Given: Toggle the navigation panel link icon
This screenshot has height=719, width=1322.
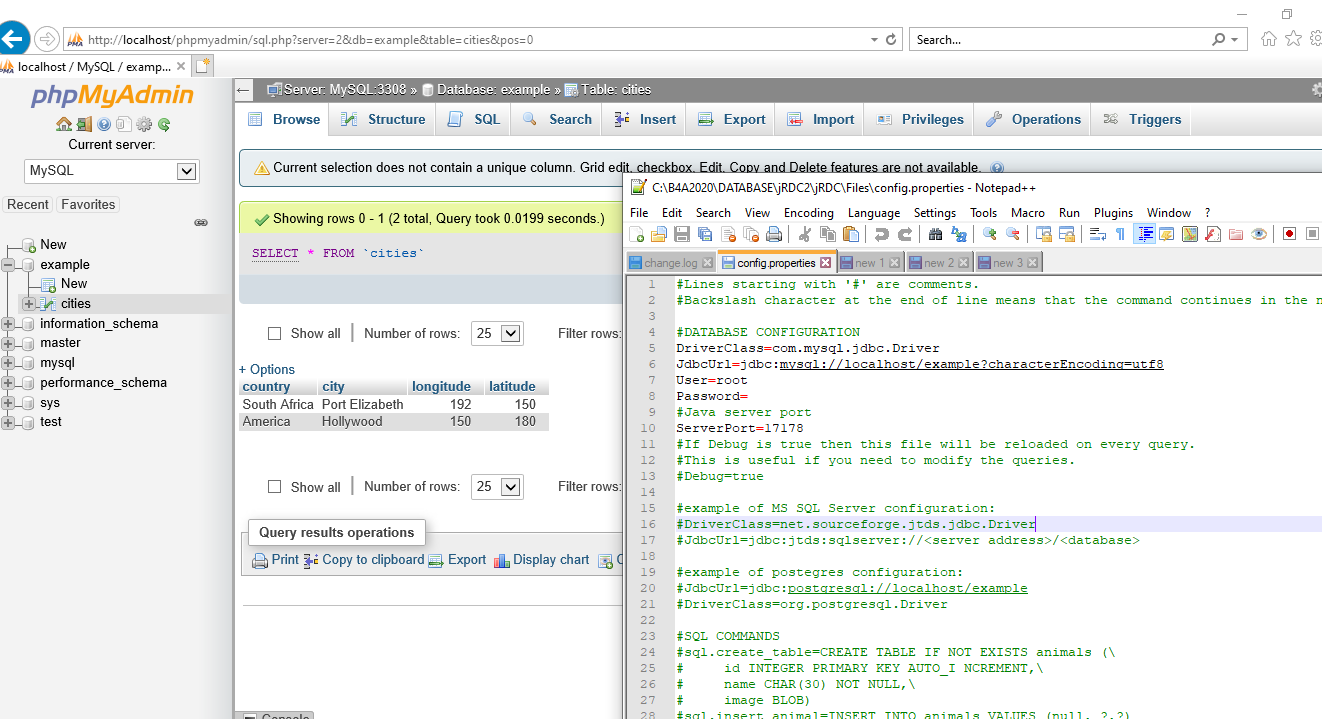Looking at the screenshot, I should tap(200, 223).
